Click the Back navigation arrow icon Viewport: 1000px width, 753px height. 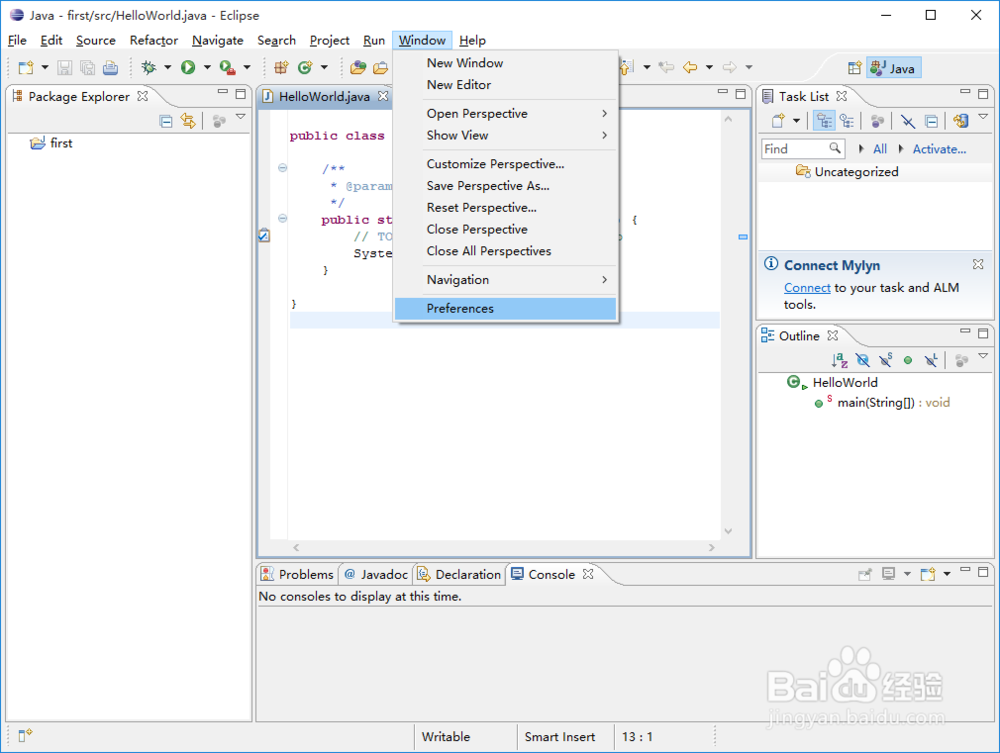pos(689,67)
